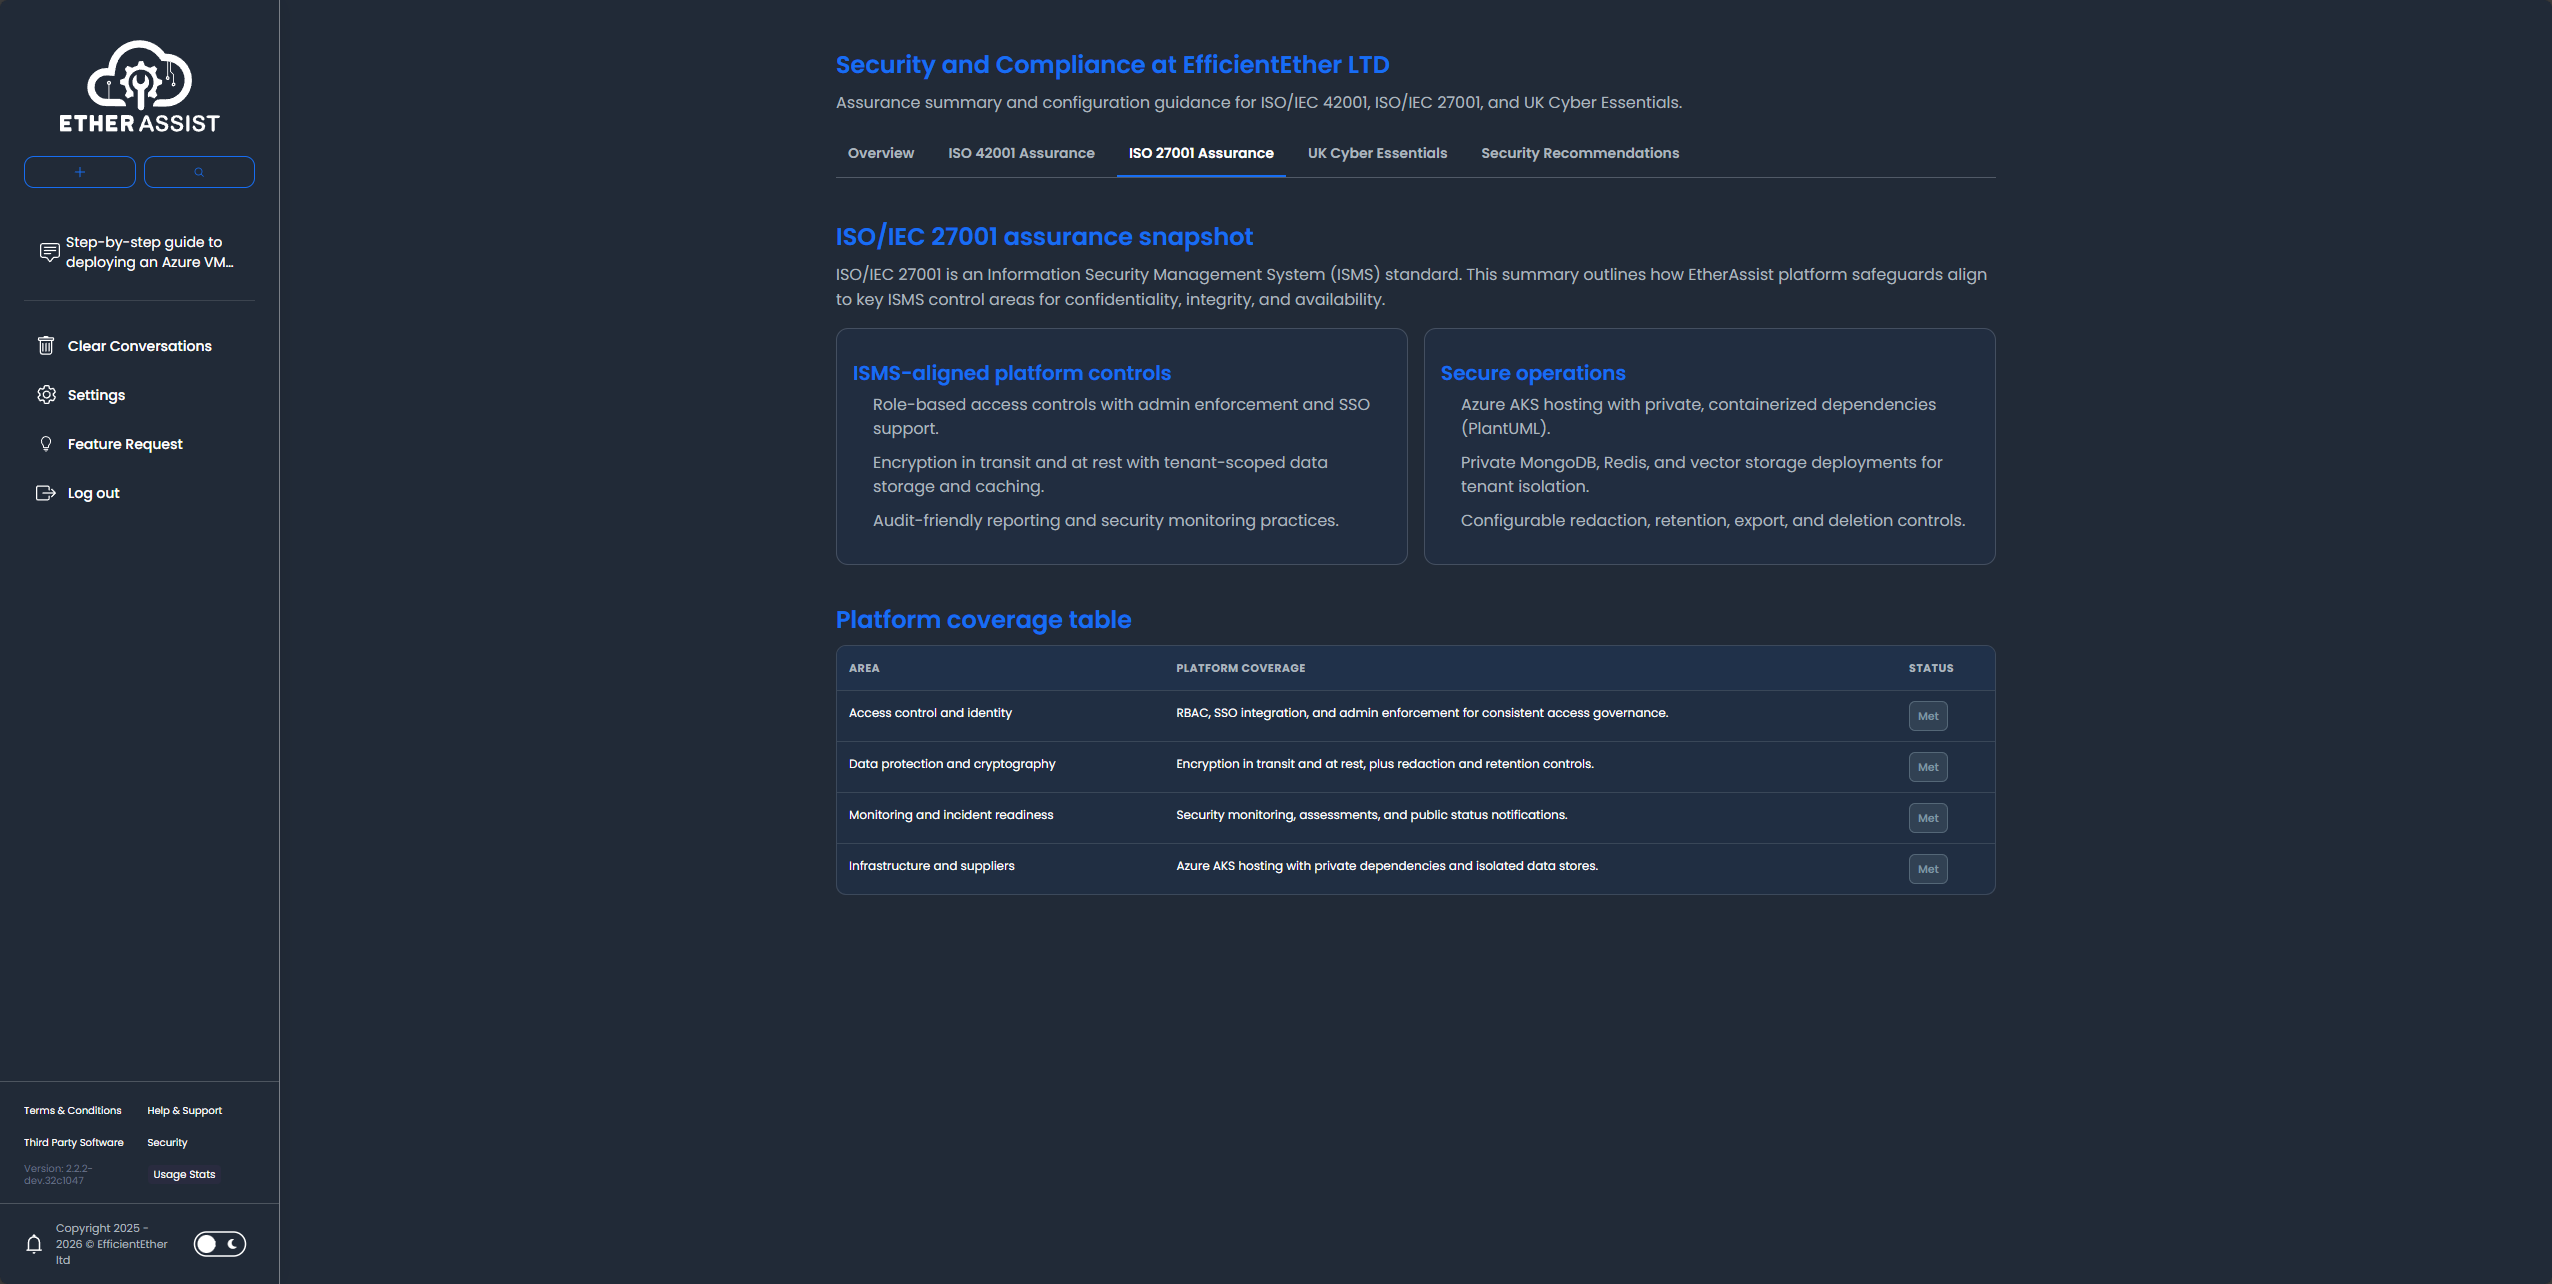Click the 'ISO/IEC 27001 assurance snapshot' heading
The image size is (2552, 1284).
1044,237
